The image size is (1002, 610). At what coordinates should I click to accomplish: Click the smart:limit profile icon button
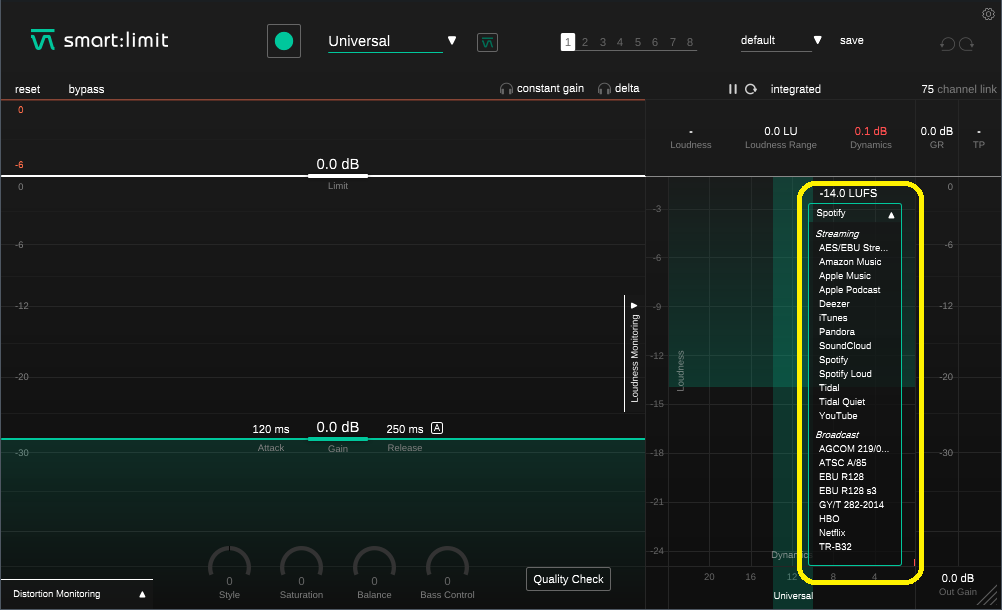[x=487, y=43]
